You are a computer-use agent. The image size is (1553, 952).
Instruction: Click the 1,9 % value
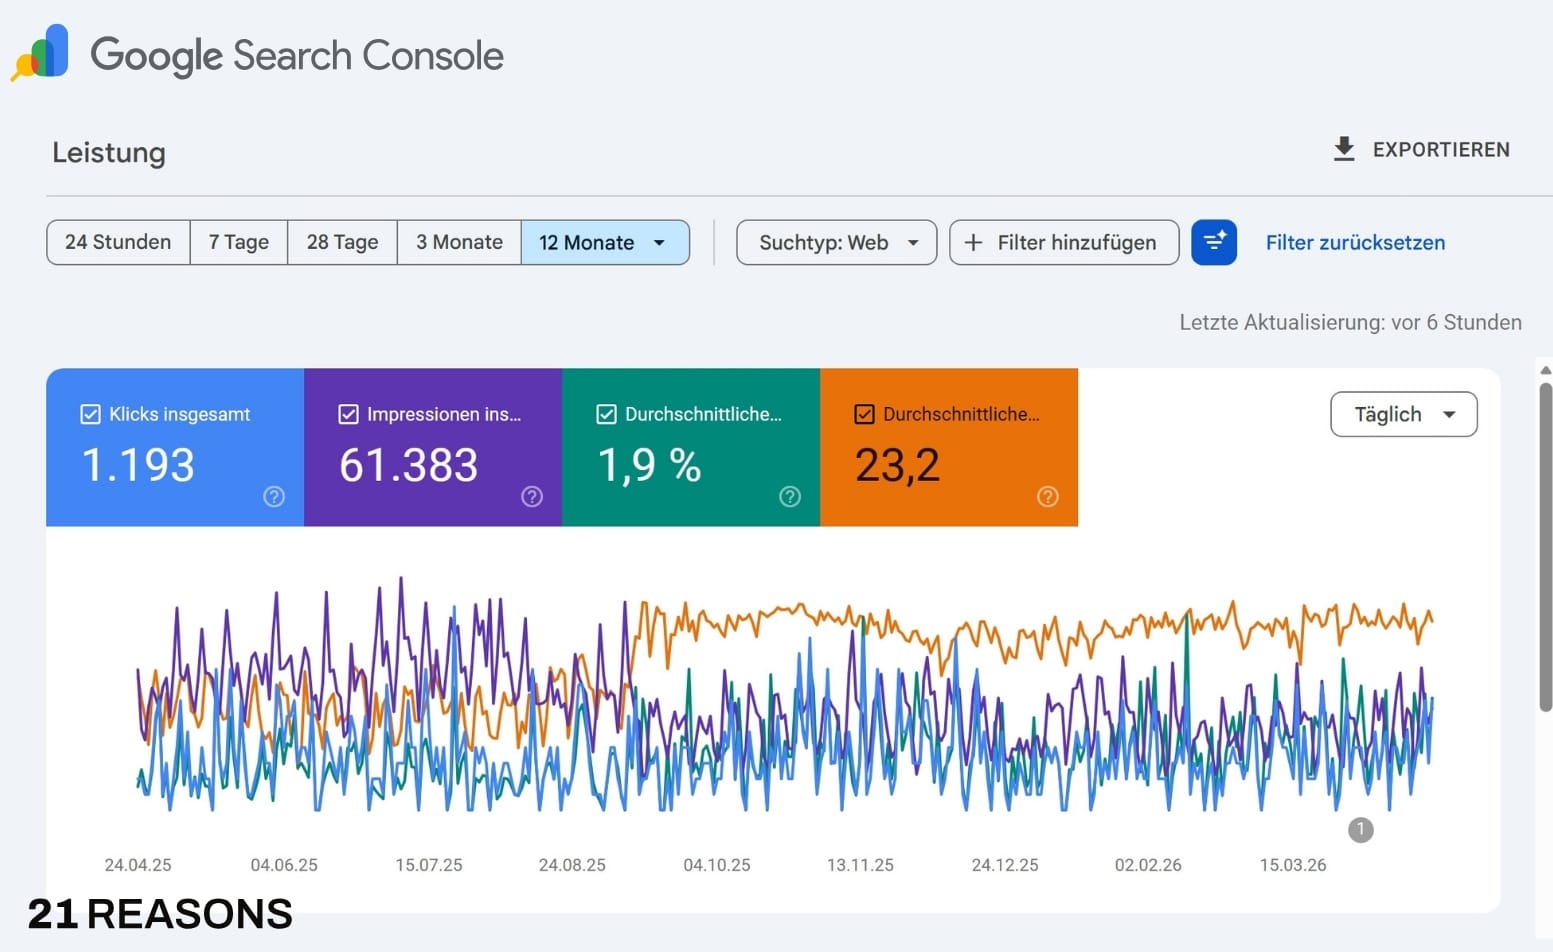tap(649, 465)
